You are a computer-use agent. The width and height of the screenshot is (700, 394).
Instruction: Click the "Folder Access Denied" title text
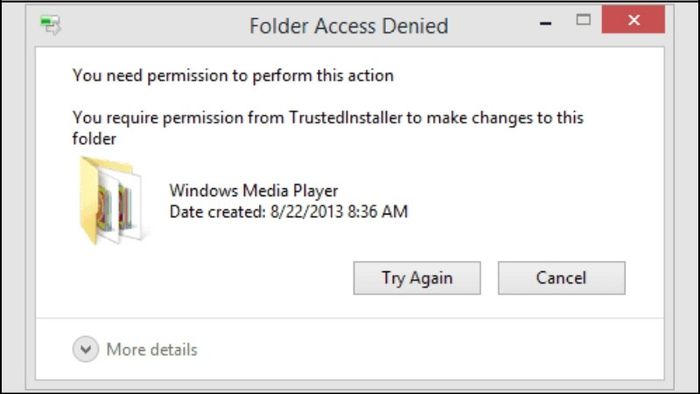(x=349, y=26)
